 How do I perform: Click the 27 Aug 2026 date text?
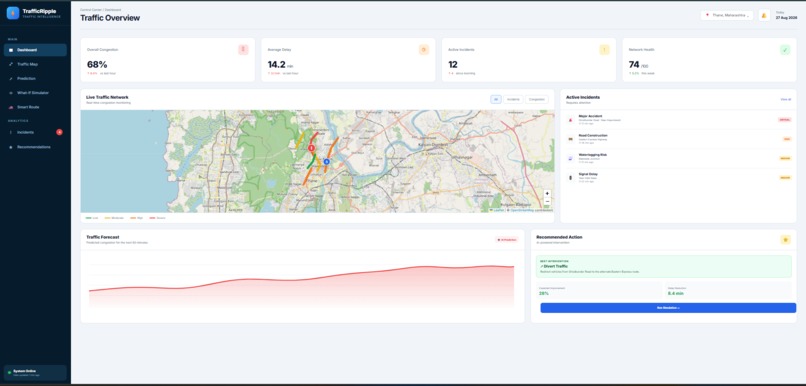[x=786, y=17]
